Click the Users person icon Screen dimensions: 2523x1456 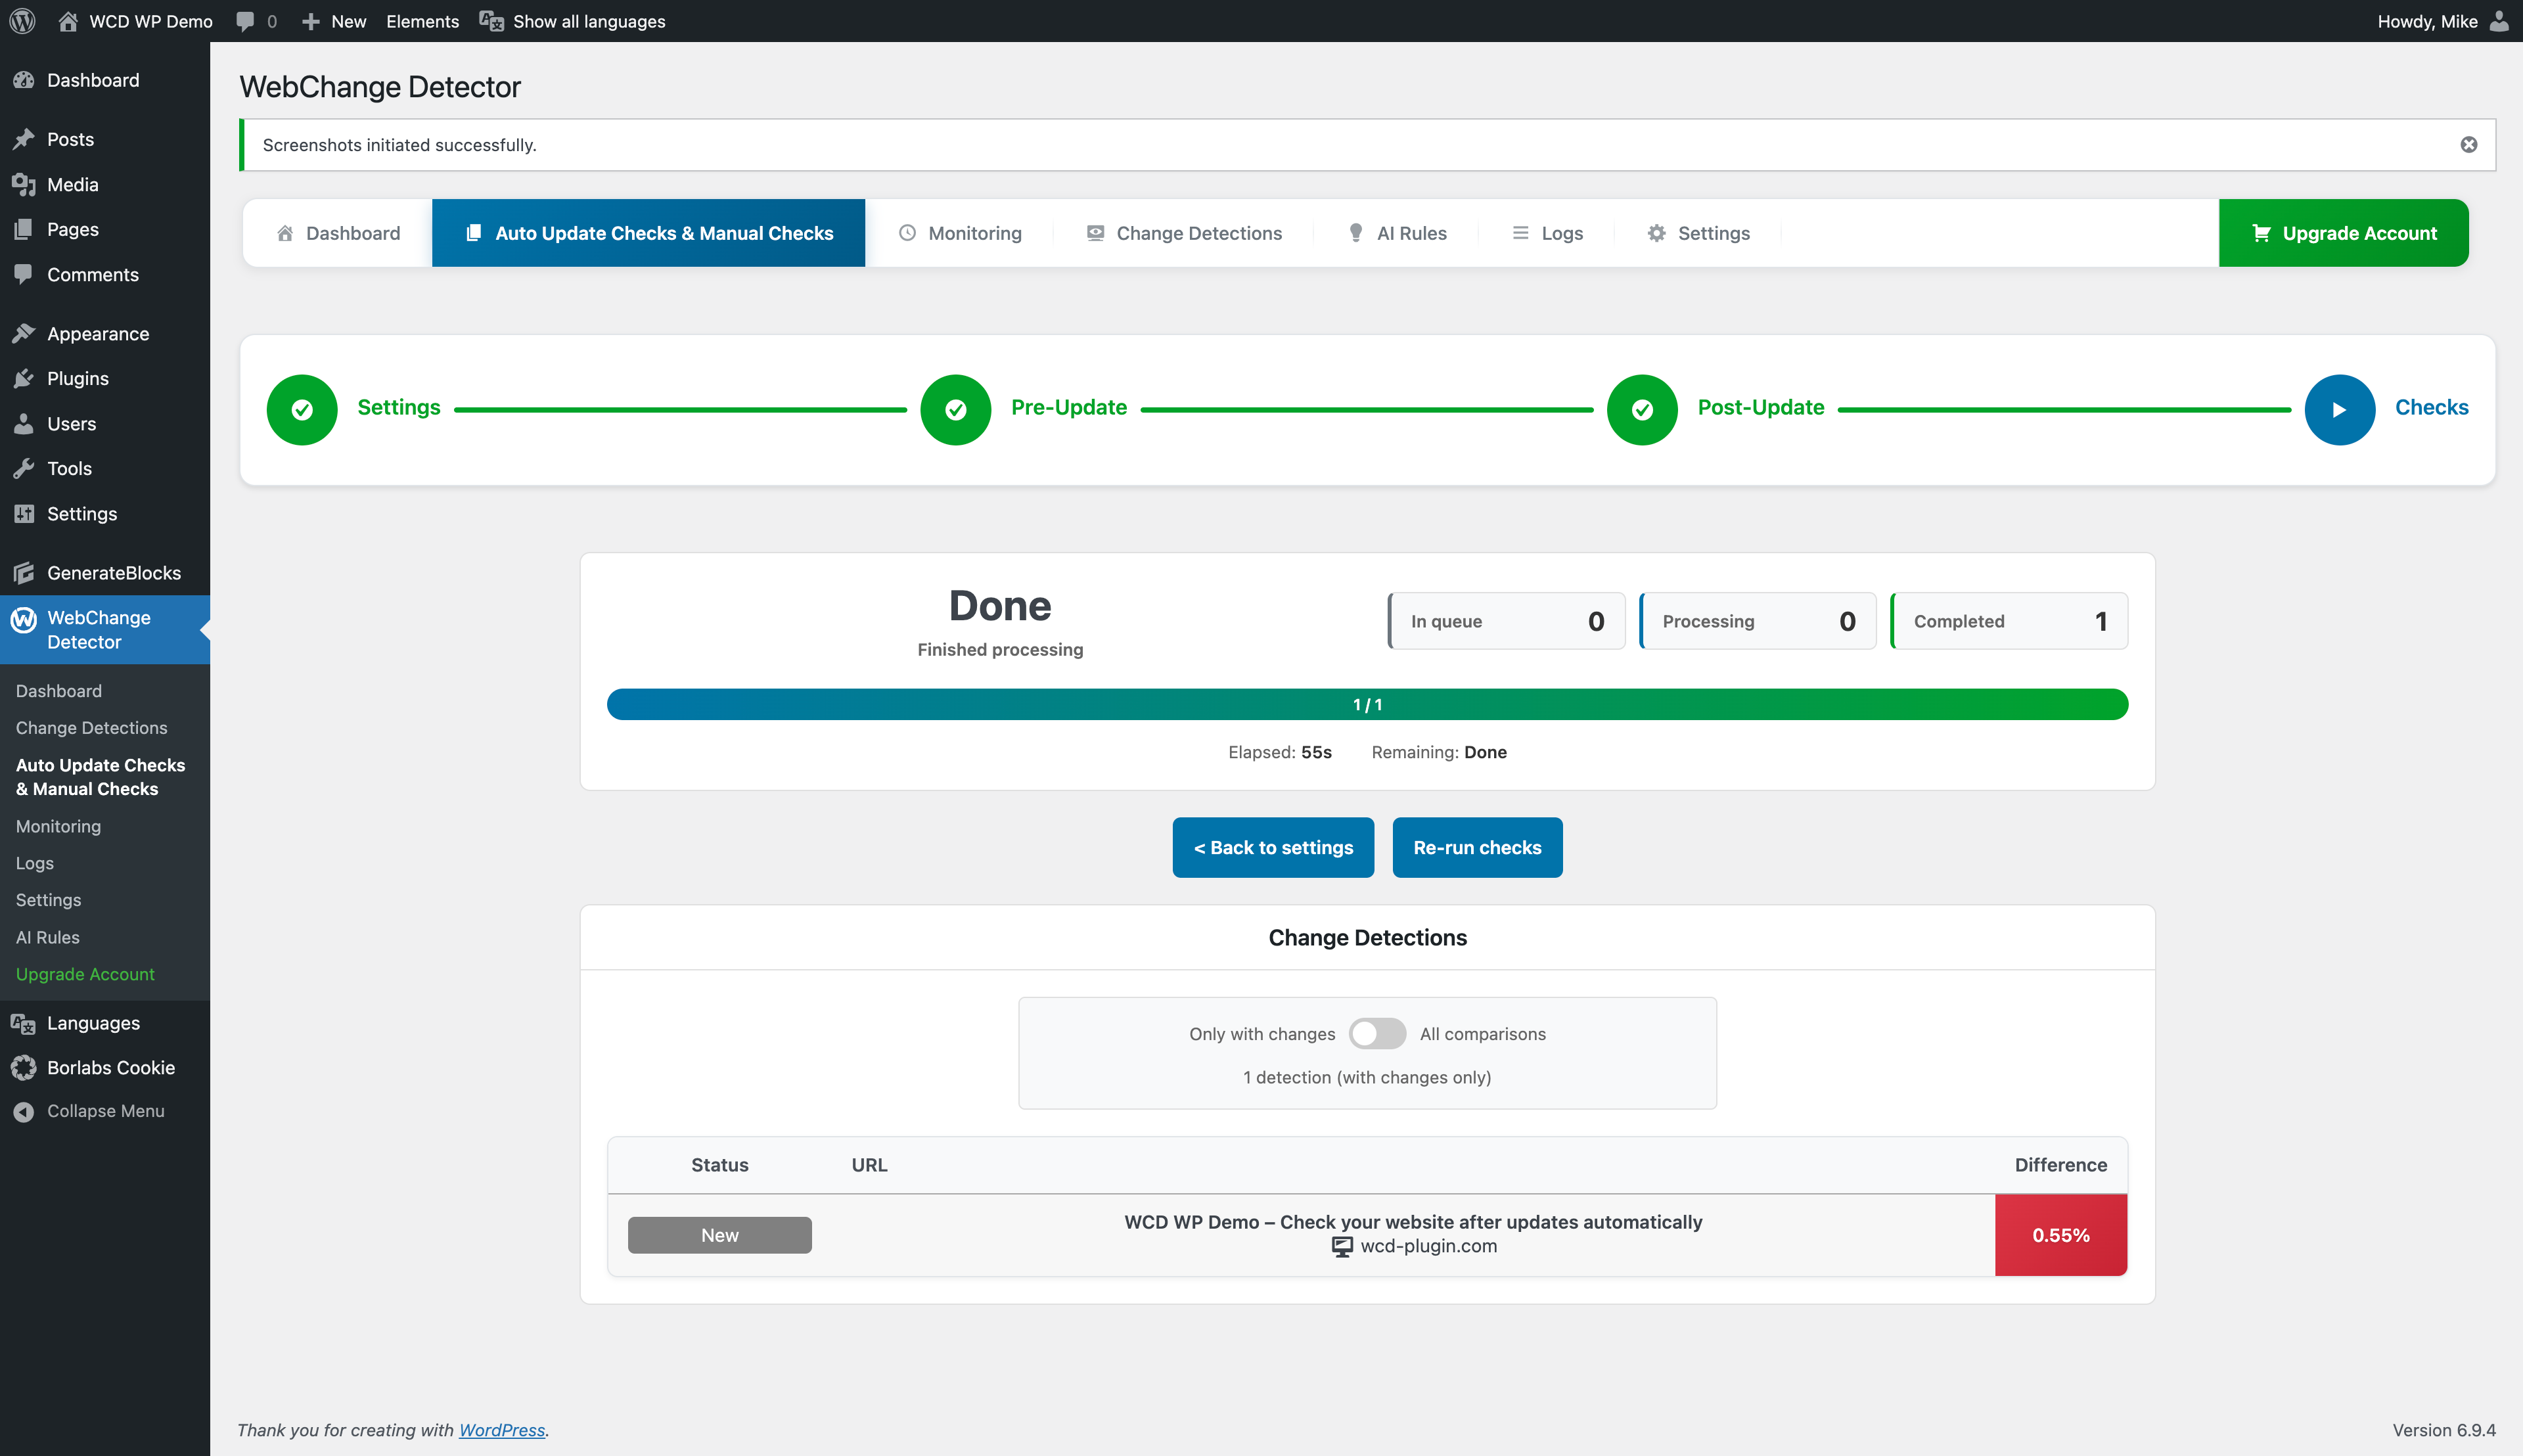click(x=24, y=424)
